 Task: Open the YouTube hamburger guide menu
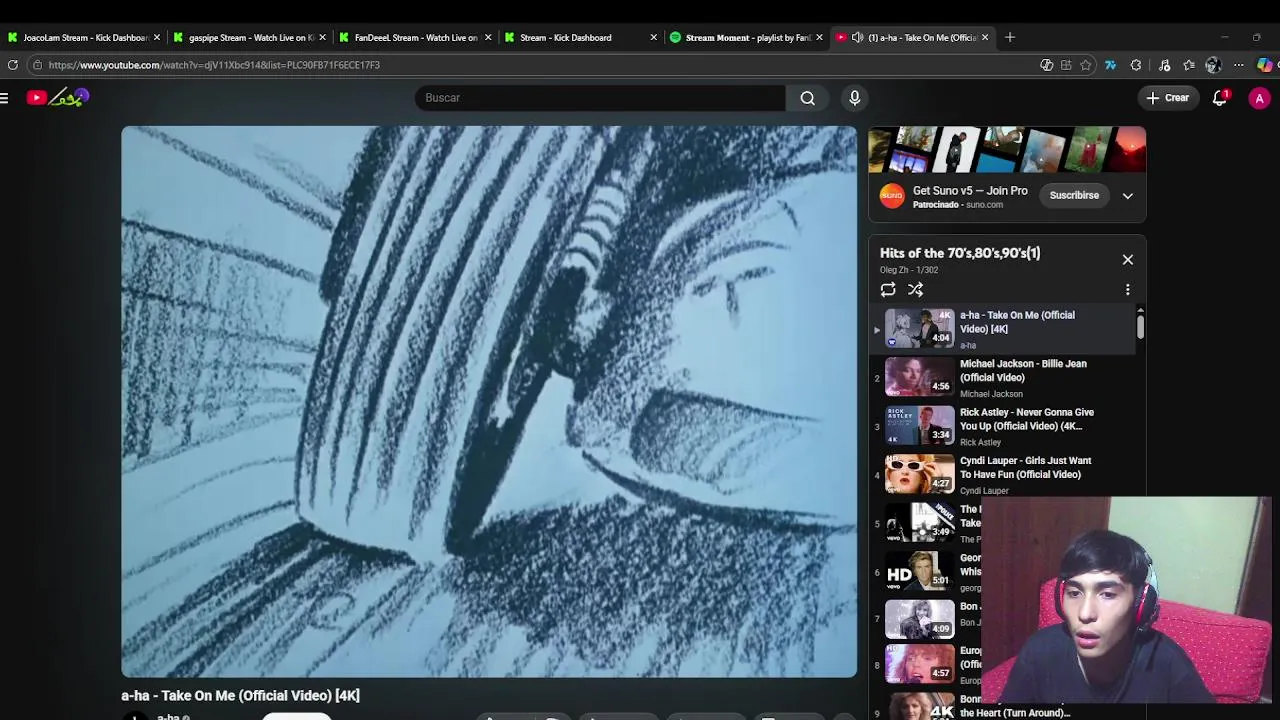pyautogui.click(x=5, y=98)
